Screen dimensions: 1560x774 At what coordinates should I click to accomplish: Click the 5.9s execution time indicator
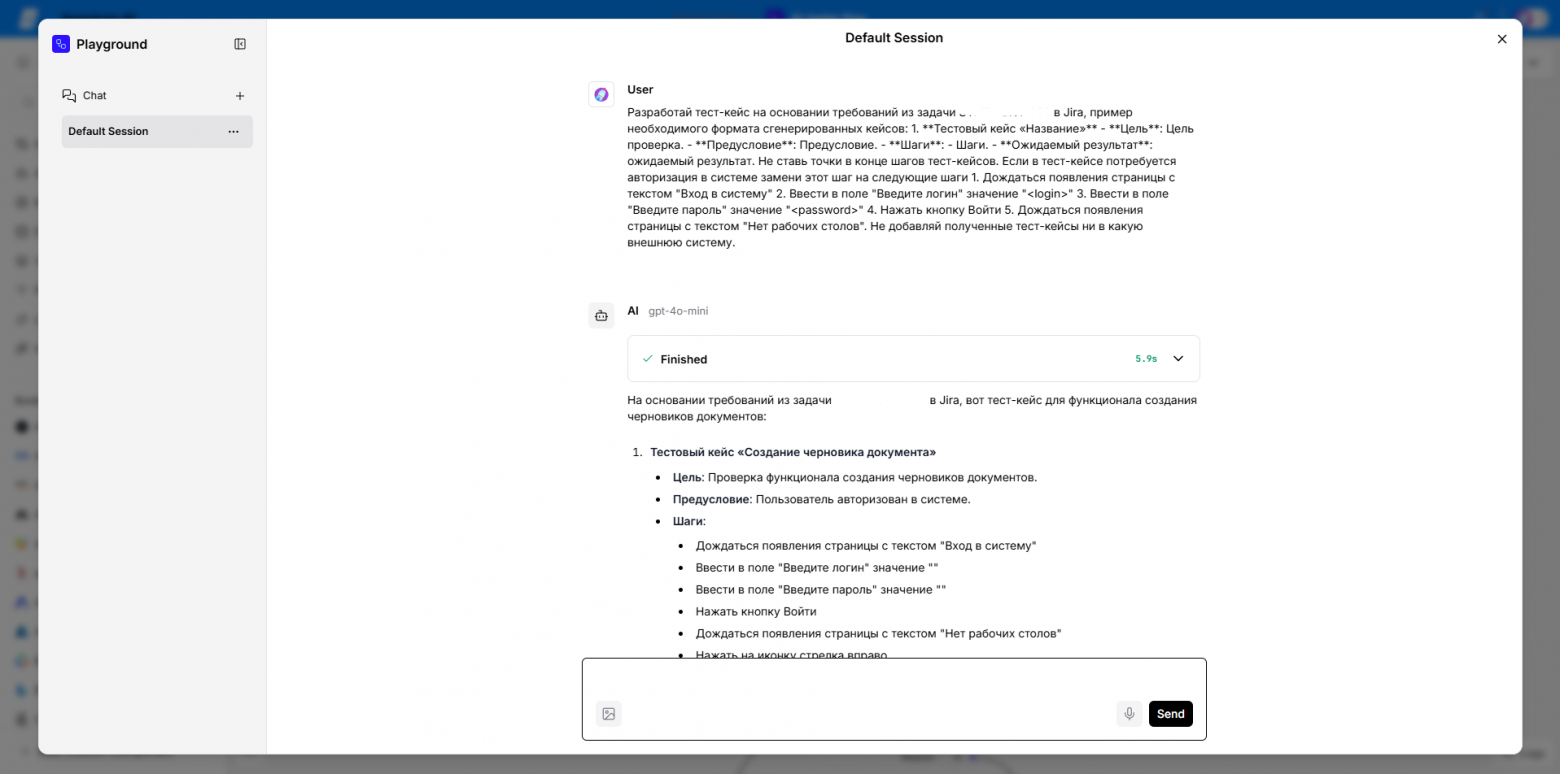1145,358
